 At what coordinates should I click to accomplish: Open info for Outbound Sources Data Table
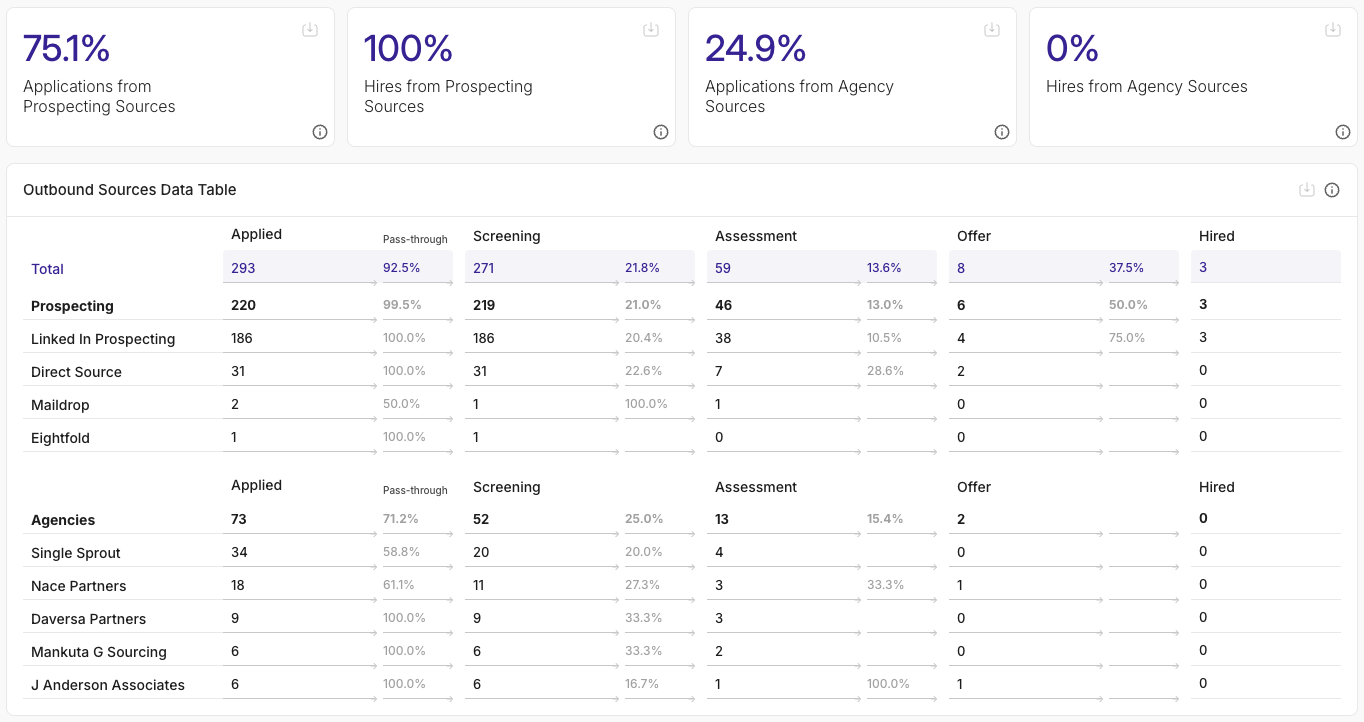tap(1332, 190)
